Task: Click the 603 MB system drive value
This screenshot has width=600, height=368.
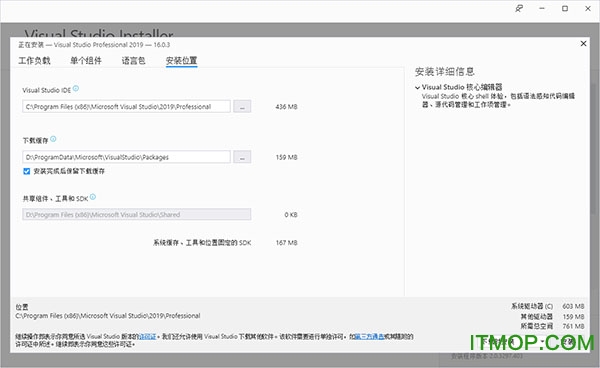Action: tap(573, 306)
